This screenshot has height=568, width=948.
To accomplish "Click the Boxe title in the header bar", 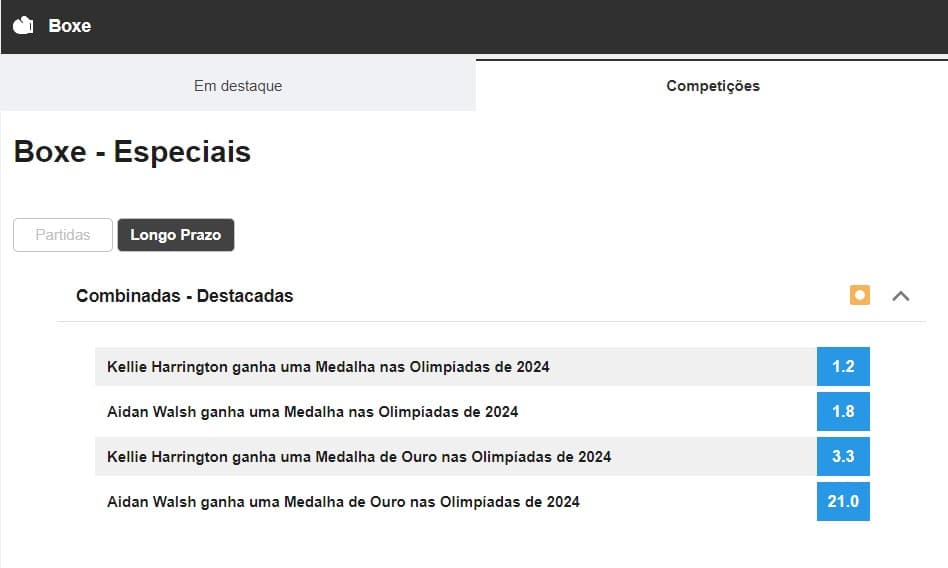I will tap(70, 26).
